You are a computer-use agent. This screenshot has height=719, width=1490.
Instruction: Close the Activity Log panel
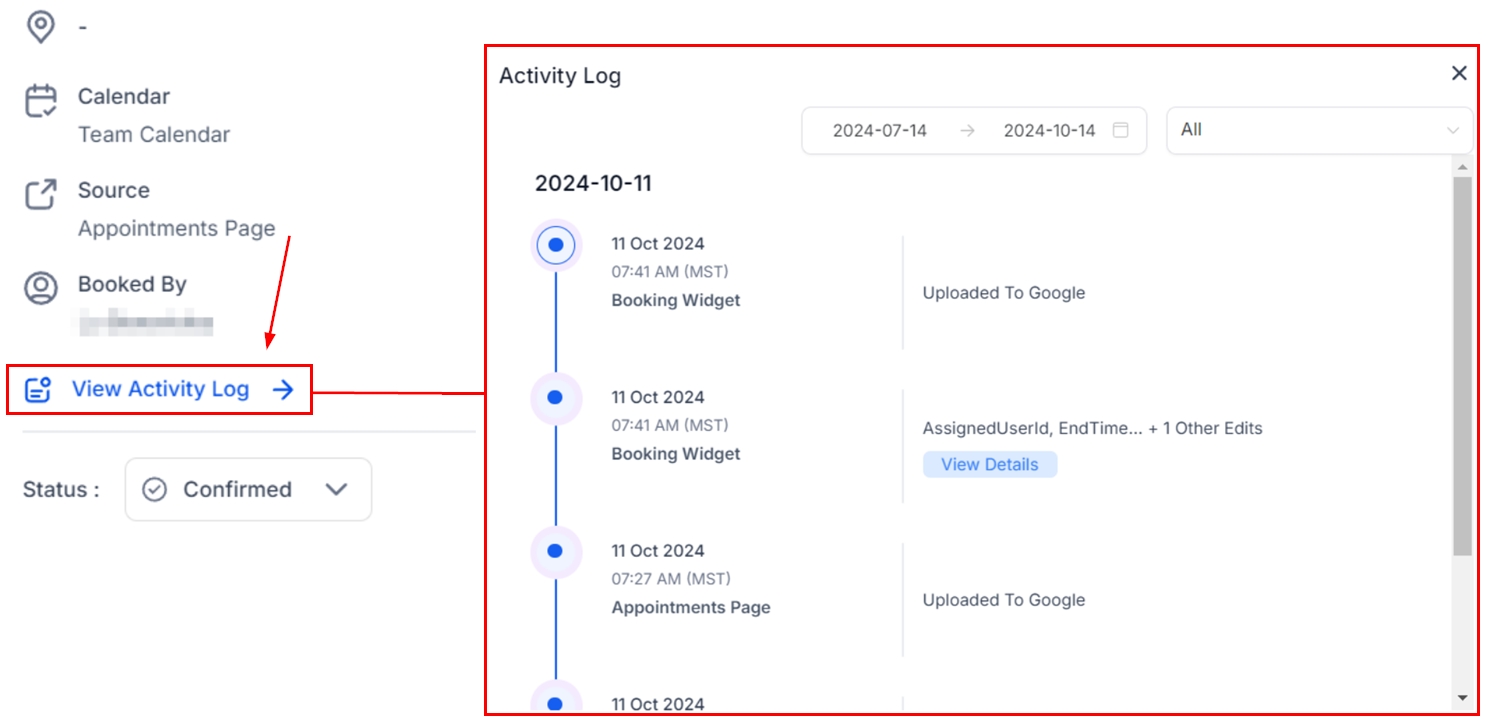[1459, 73]
